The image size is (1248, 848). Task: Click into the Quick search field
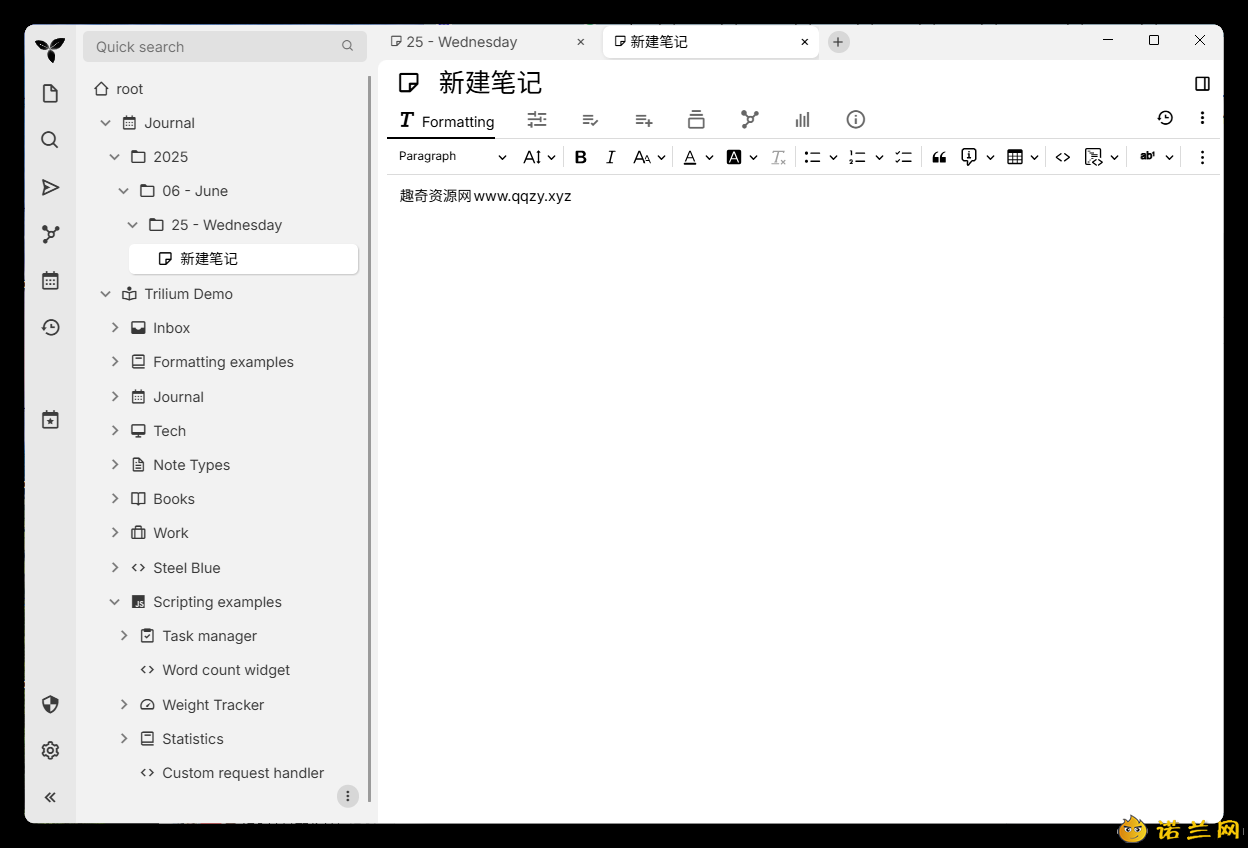[225, 47]
